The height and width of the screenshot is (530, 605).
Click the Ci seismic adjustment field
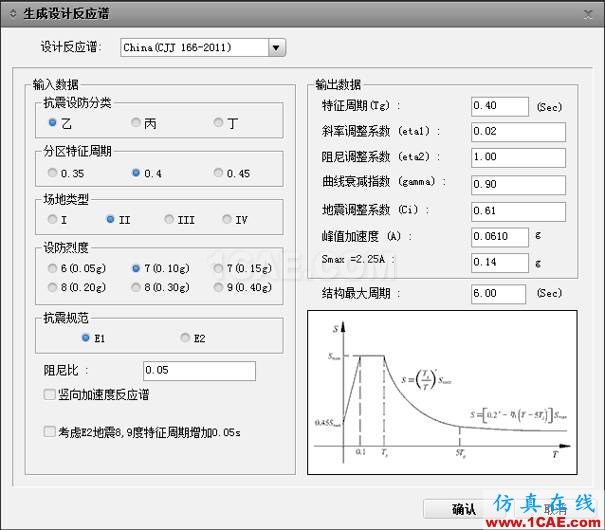(518, 212)
